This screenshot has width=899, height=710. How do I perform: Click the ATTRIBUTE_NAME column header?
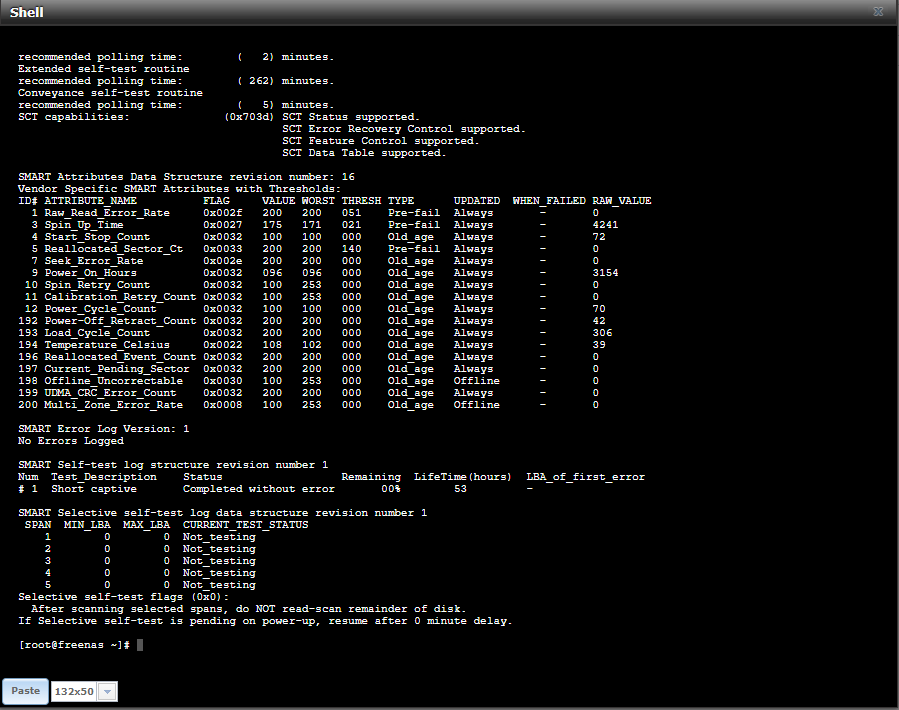pyautogui.click(x=91, y=201)
